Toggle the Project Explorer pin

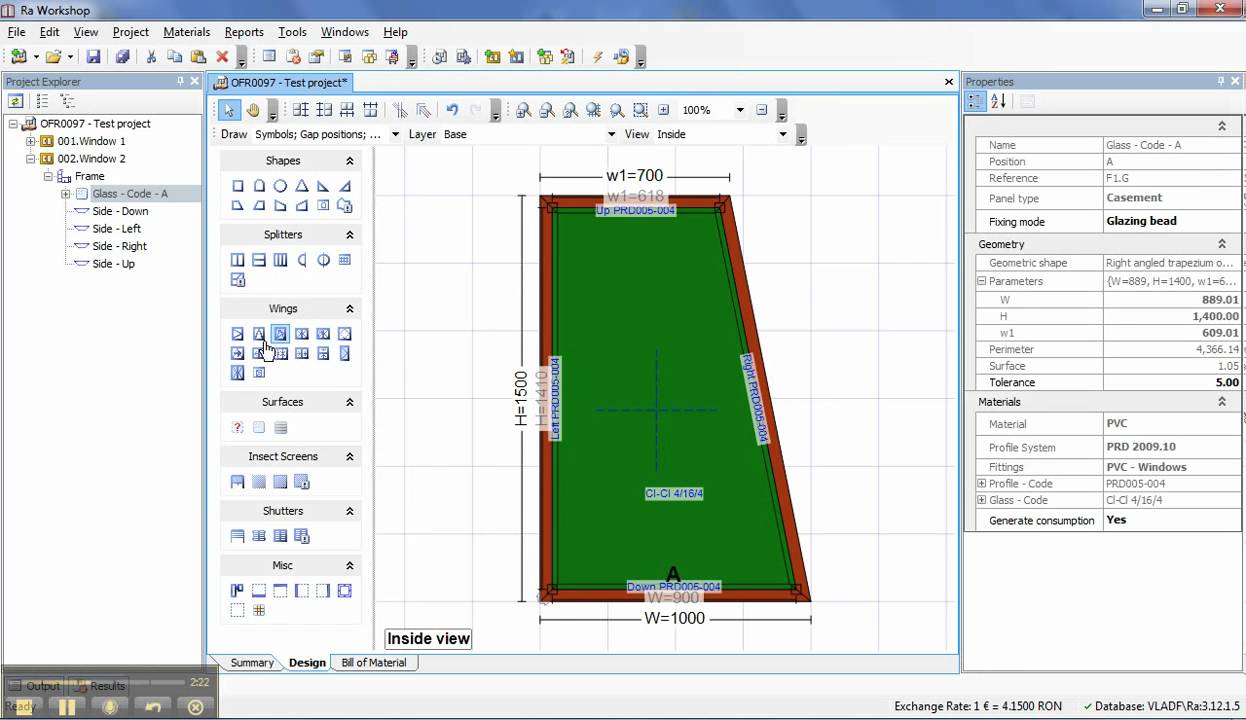tap(181, 82)
